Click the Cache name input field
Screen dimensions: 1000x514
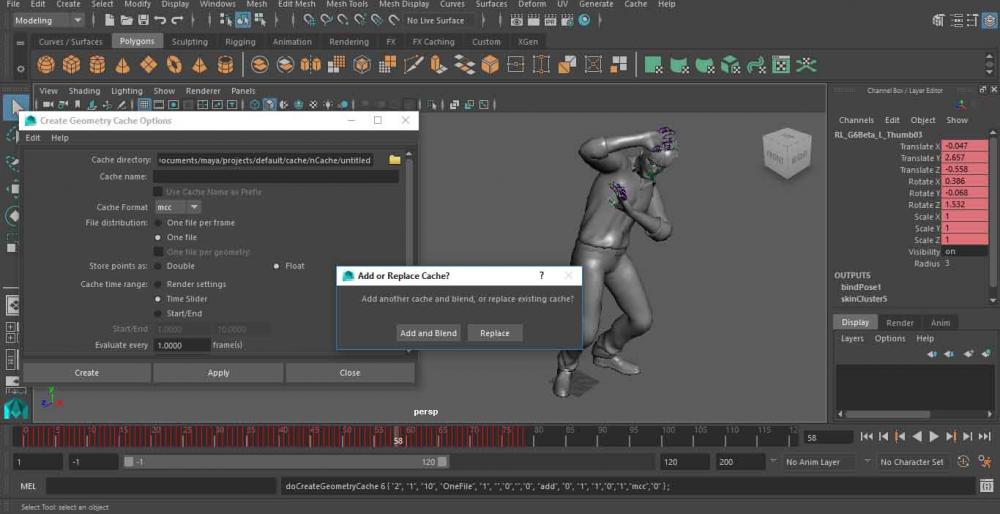click(275, 177)
